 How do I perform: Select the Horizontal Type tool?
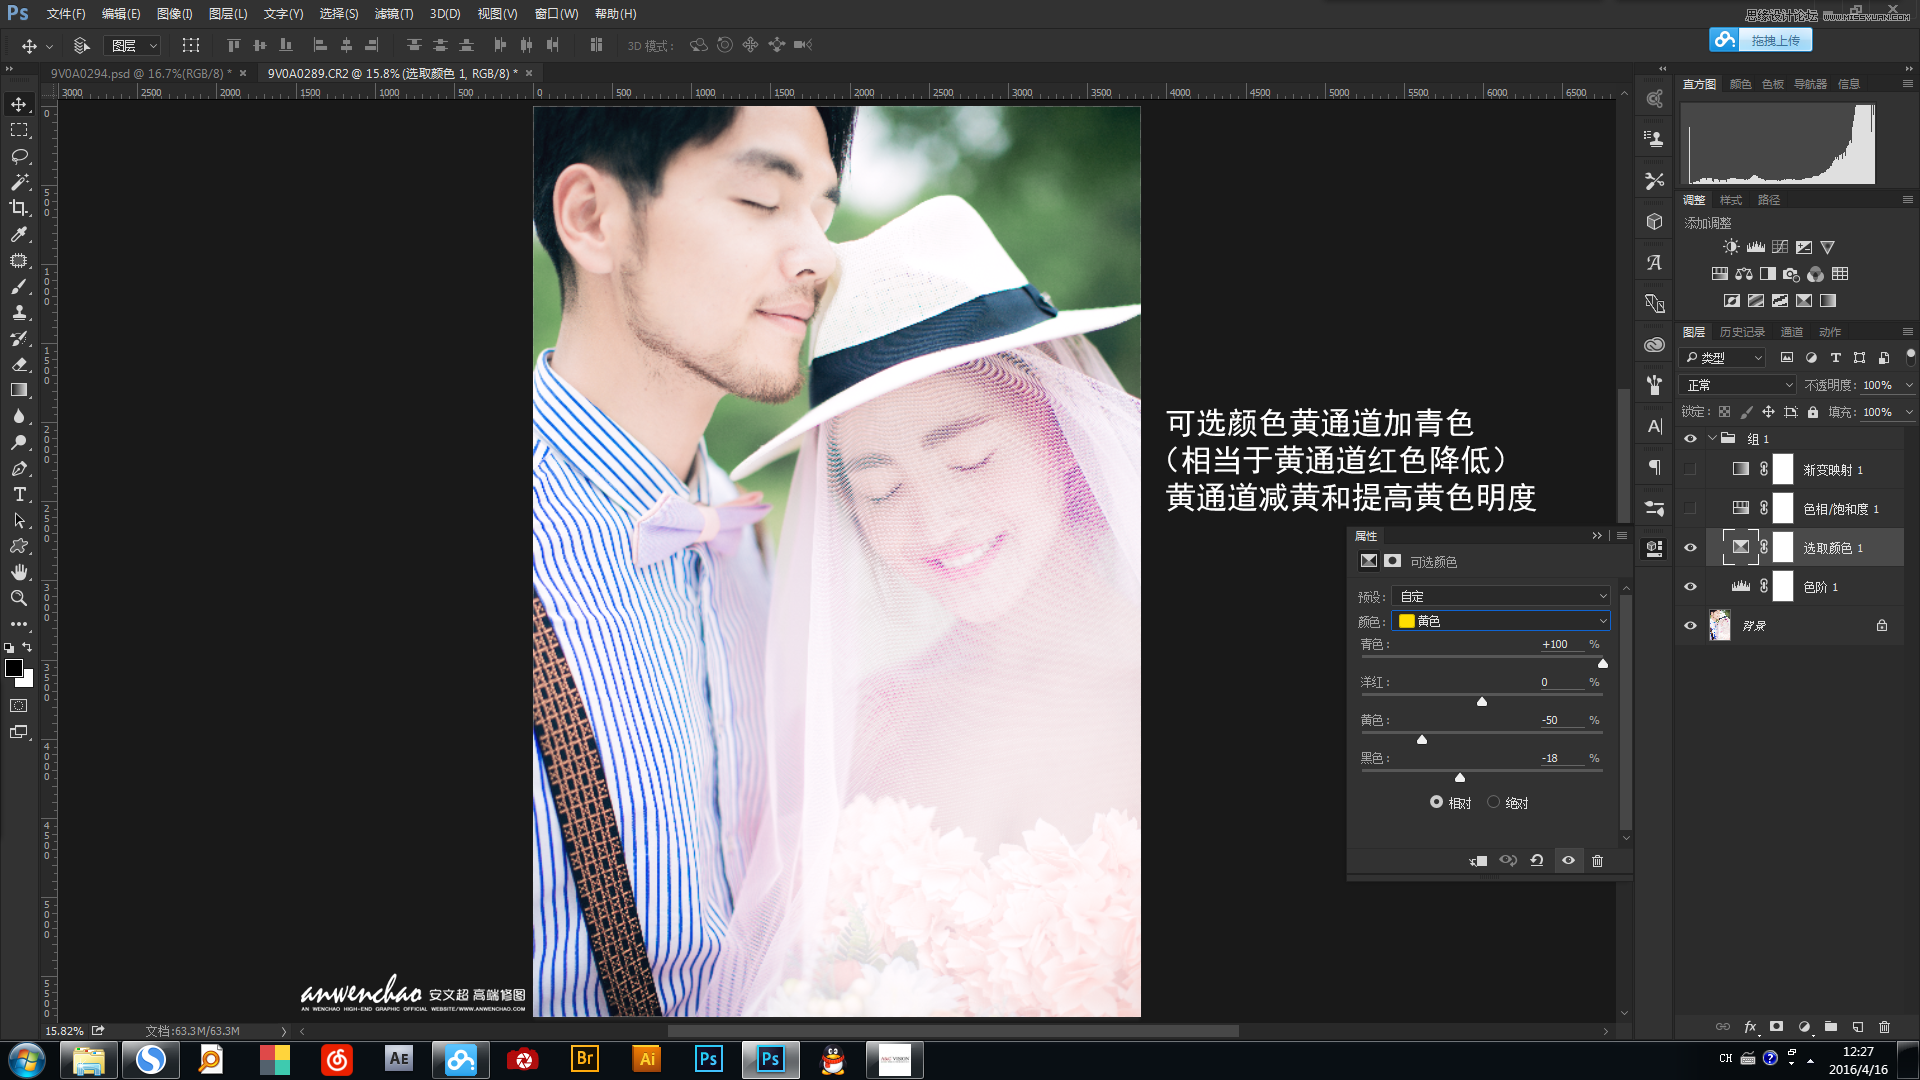point(19,494)
